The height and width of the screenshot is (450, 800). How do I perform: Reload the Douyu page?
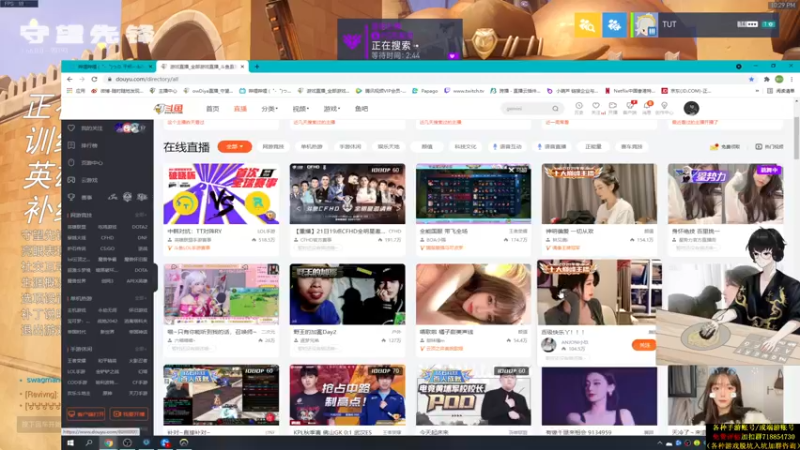click(x=94, y=79)
